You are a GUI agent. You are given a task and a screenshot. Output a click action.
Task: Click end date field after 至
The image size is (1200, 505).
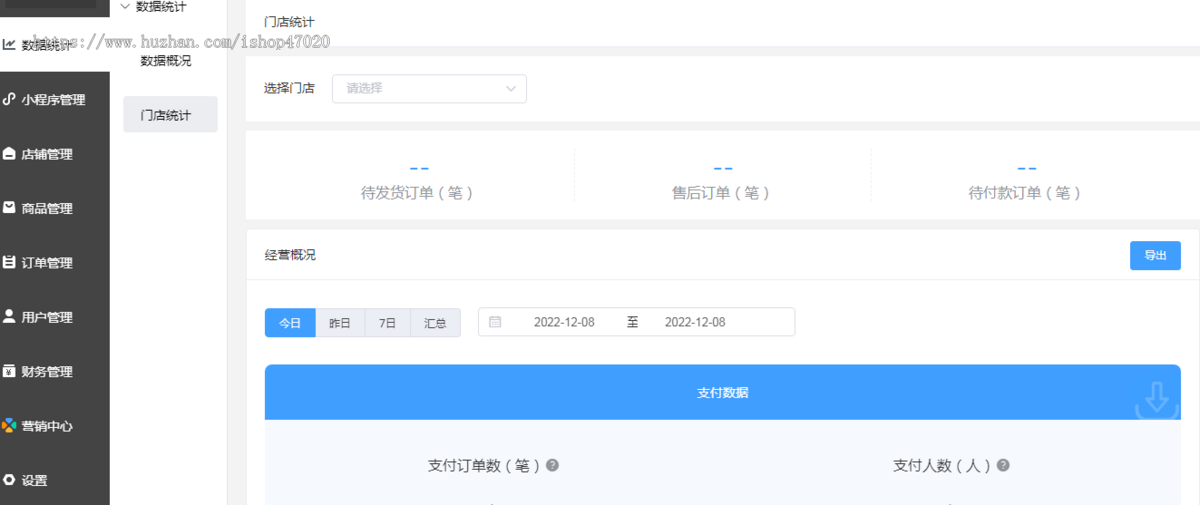pyautogui.click(x=695, y=322)
